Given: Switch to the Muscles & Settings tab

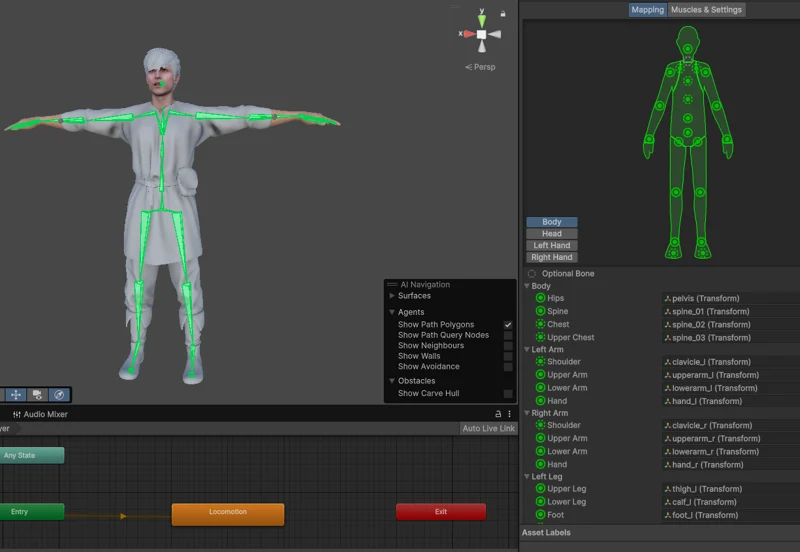Looking at the screenshot, I should pyautogui.click(x=706, y=10).
